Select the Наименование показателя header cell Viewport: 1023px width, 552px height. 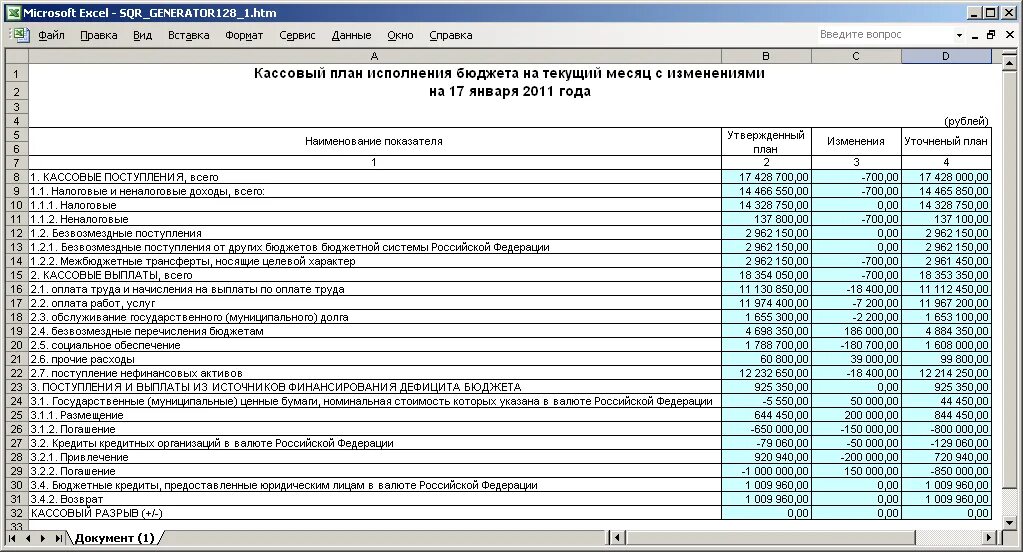[374, 142]
